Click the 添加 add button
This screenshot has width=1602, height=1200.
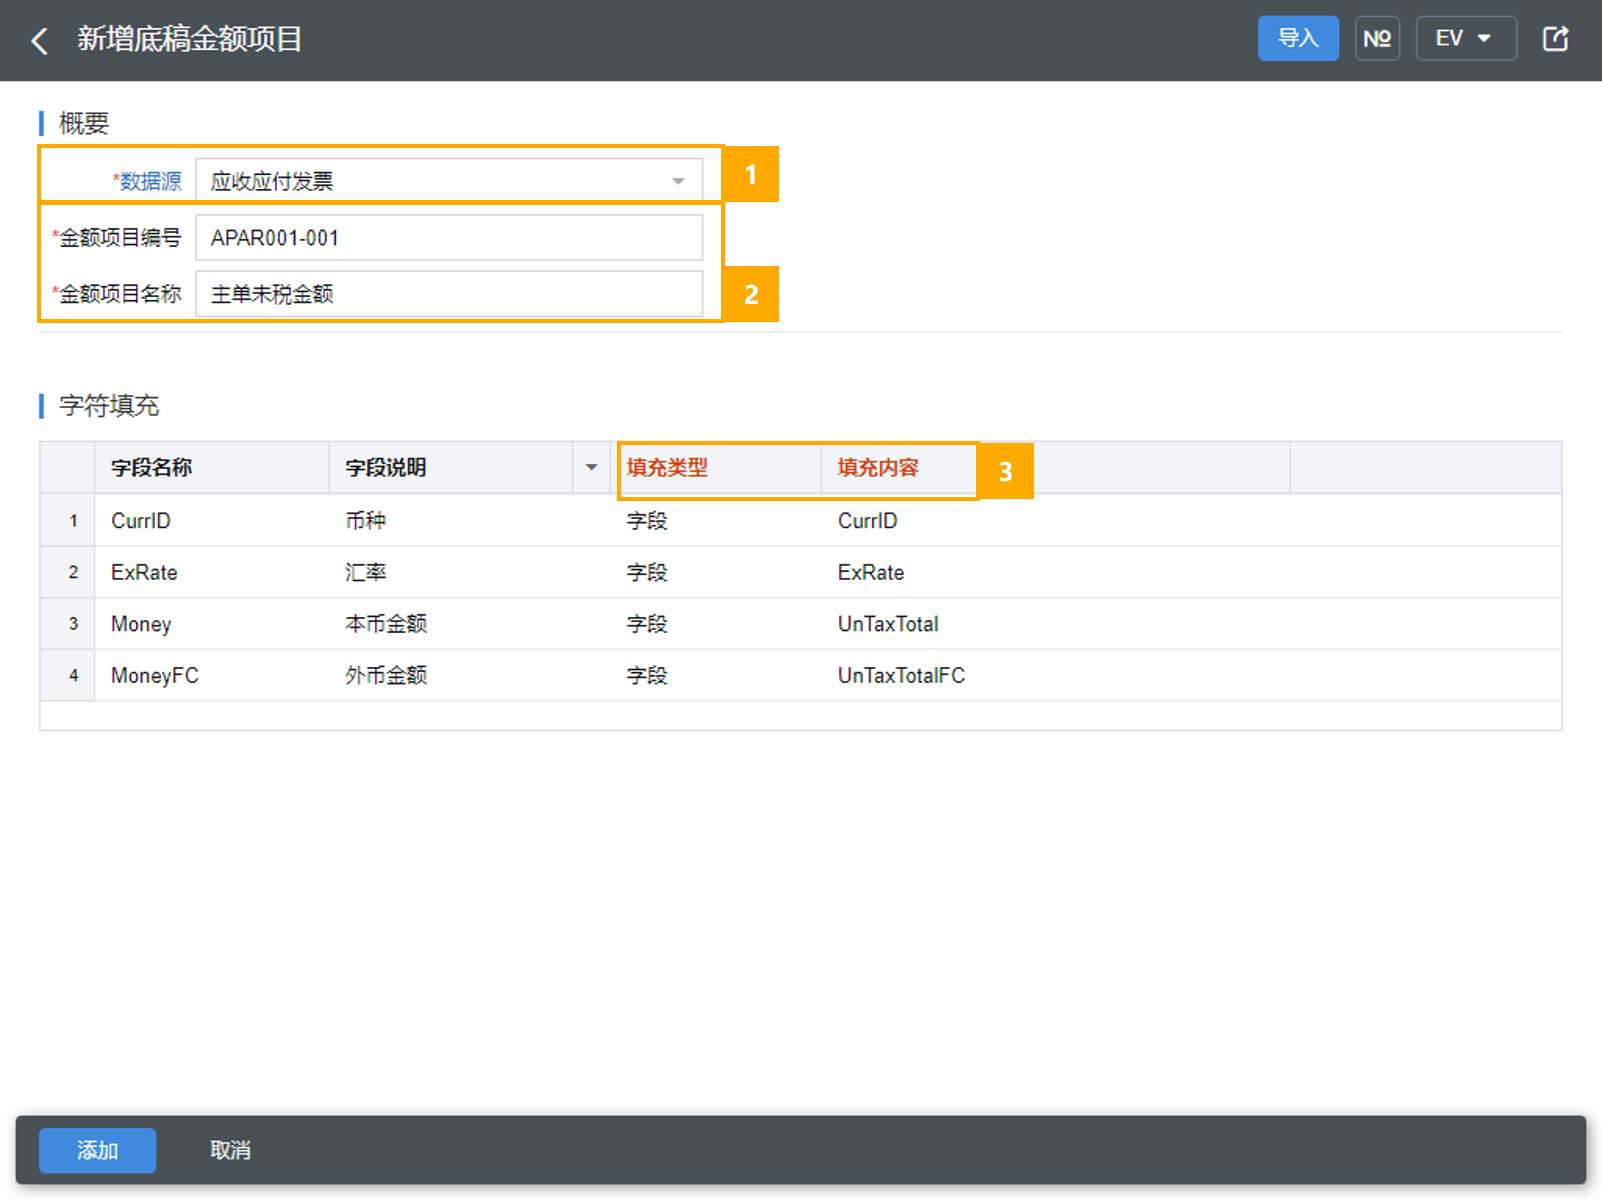click(97, 1151)
